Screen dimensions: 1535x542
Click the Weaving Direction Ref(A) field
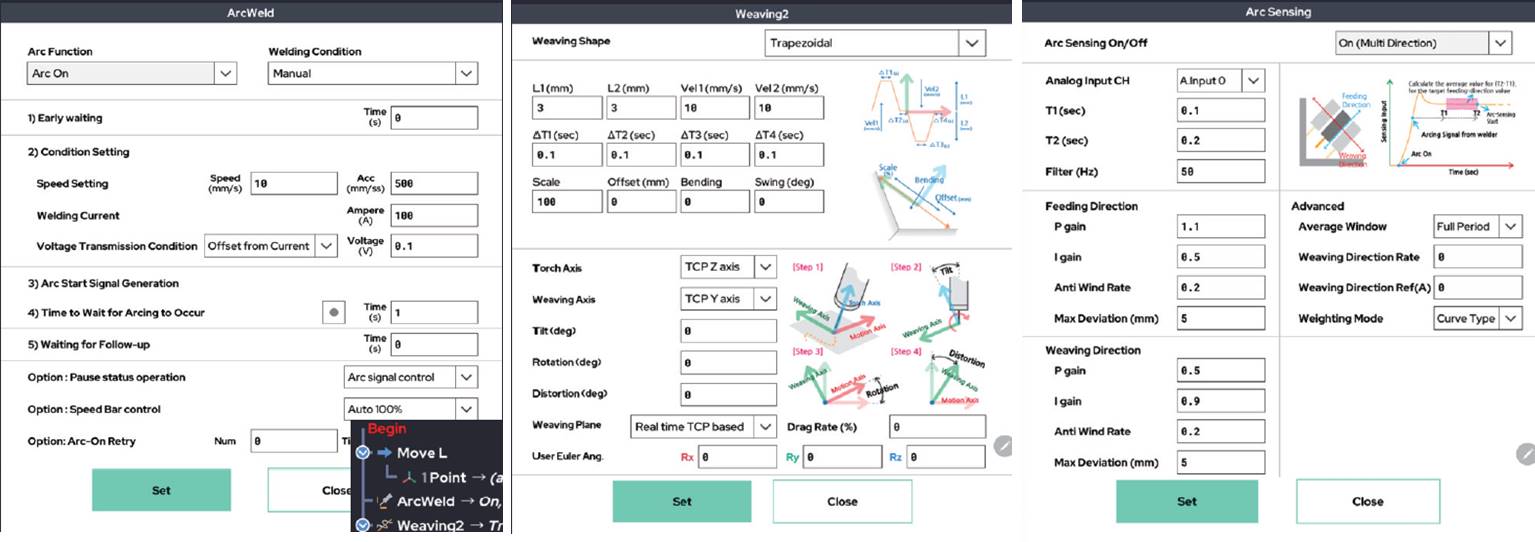1478,288
